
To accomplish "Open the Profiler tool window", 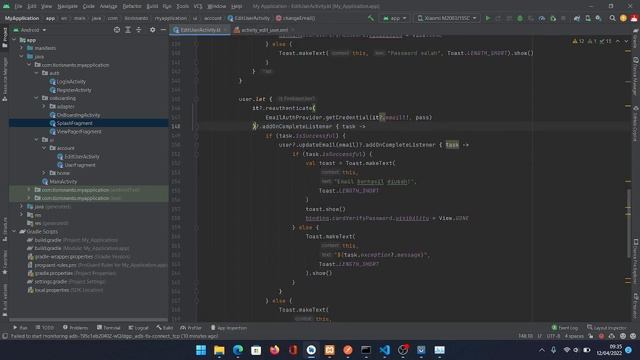I will coord(191,328).
